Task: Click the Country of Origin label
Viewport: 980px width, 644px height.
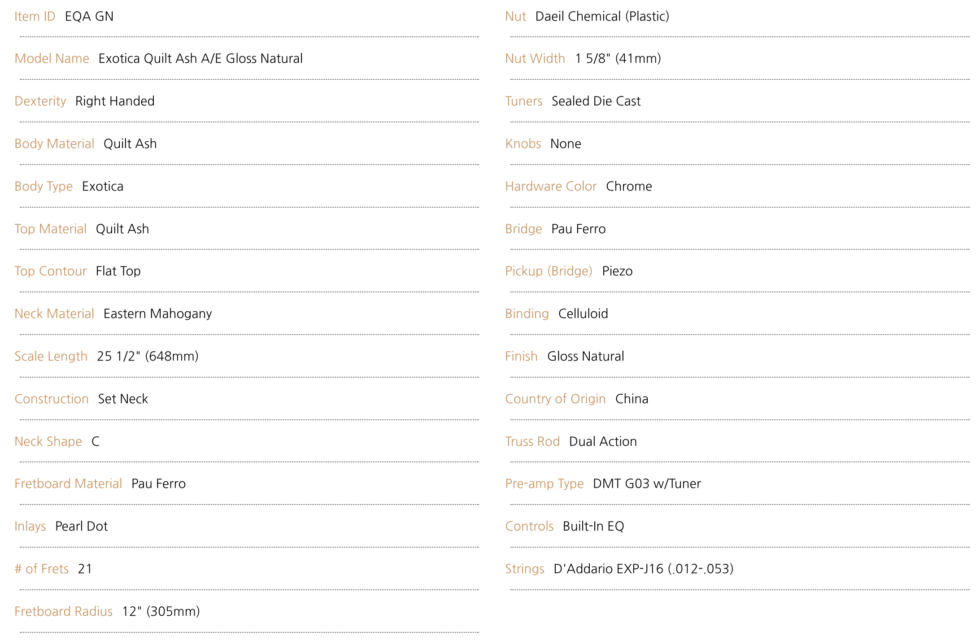Action: coord(555,398)
